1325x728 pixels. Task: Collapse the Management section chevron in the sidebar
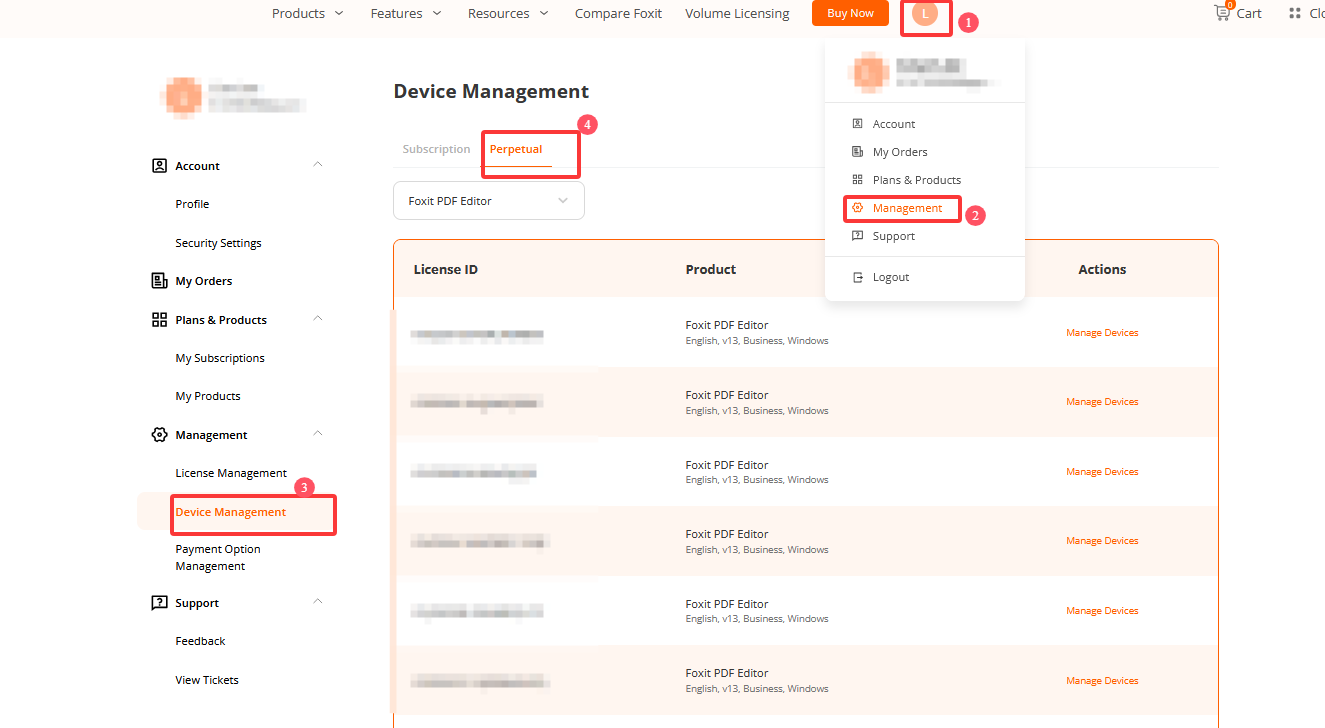click(x=318, y=434)
